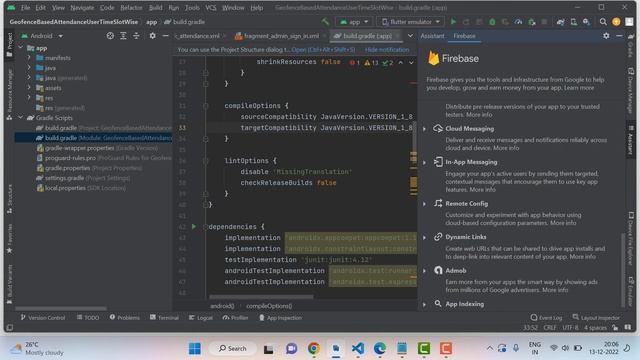This screenshot has height=360, width=640.
Task: Select gradle.properties in project tree
Action: pyautogui.click(x=90, y=168)
